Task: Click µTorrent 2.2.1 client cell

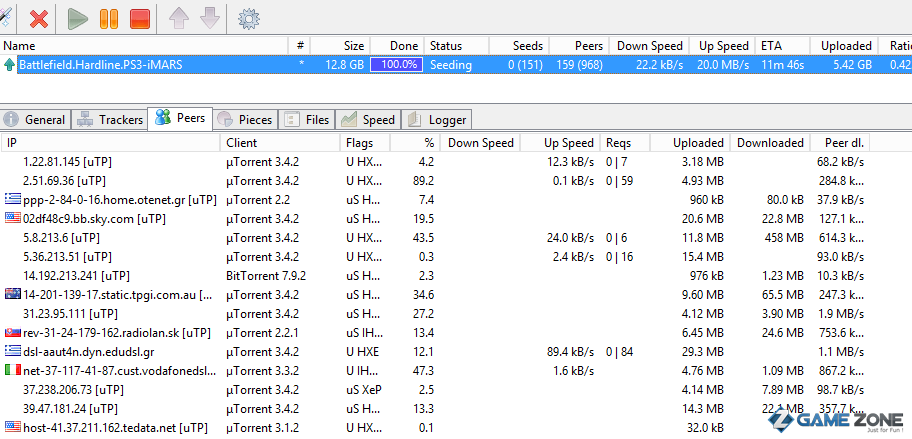Action: (262, 333)
